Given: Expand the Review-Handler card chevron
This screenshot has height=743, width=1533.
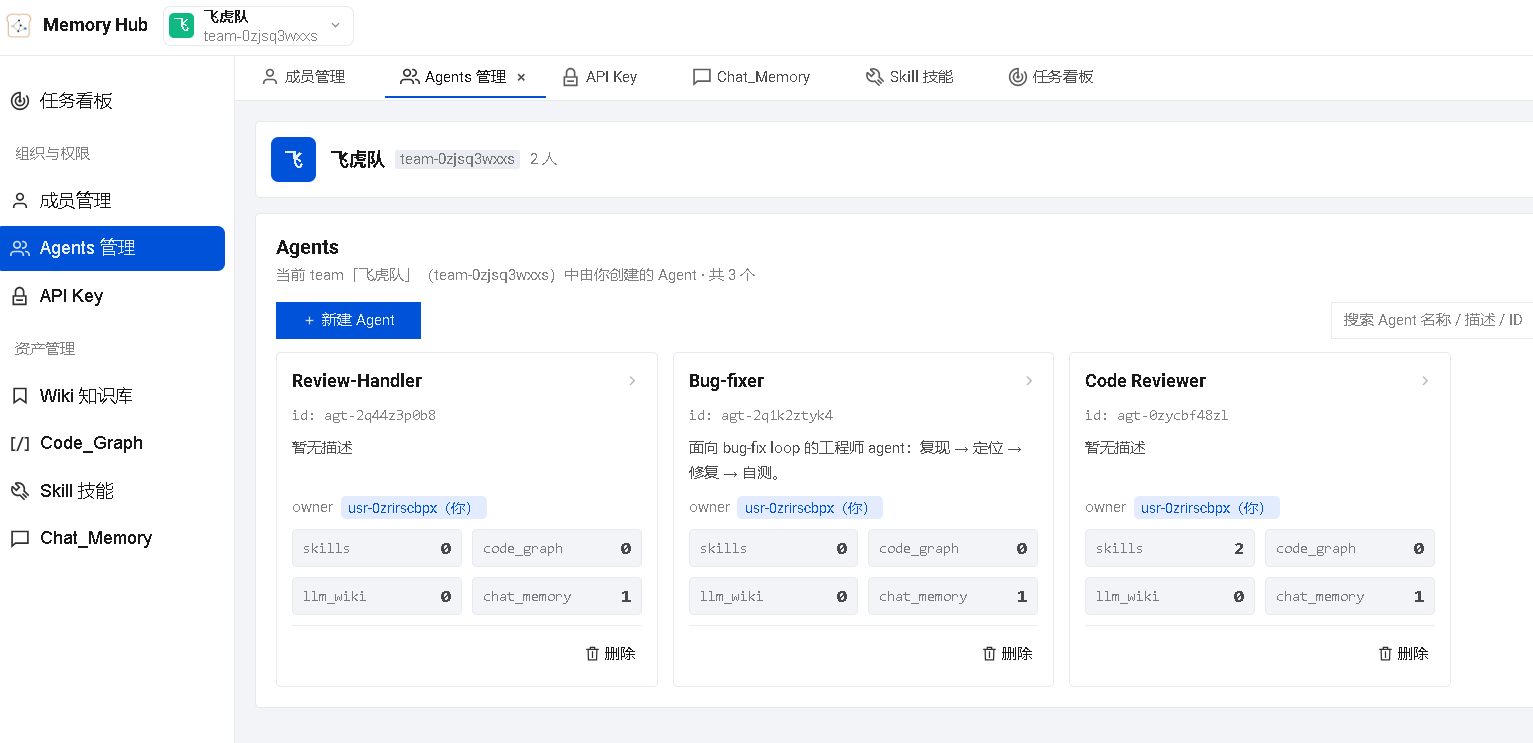Looking at the screenshot, I should [632, 381].
